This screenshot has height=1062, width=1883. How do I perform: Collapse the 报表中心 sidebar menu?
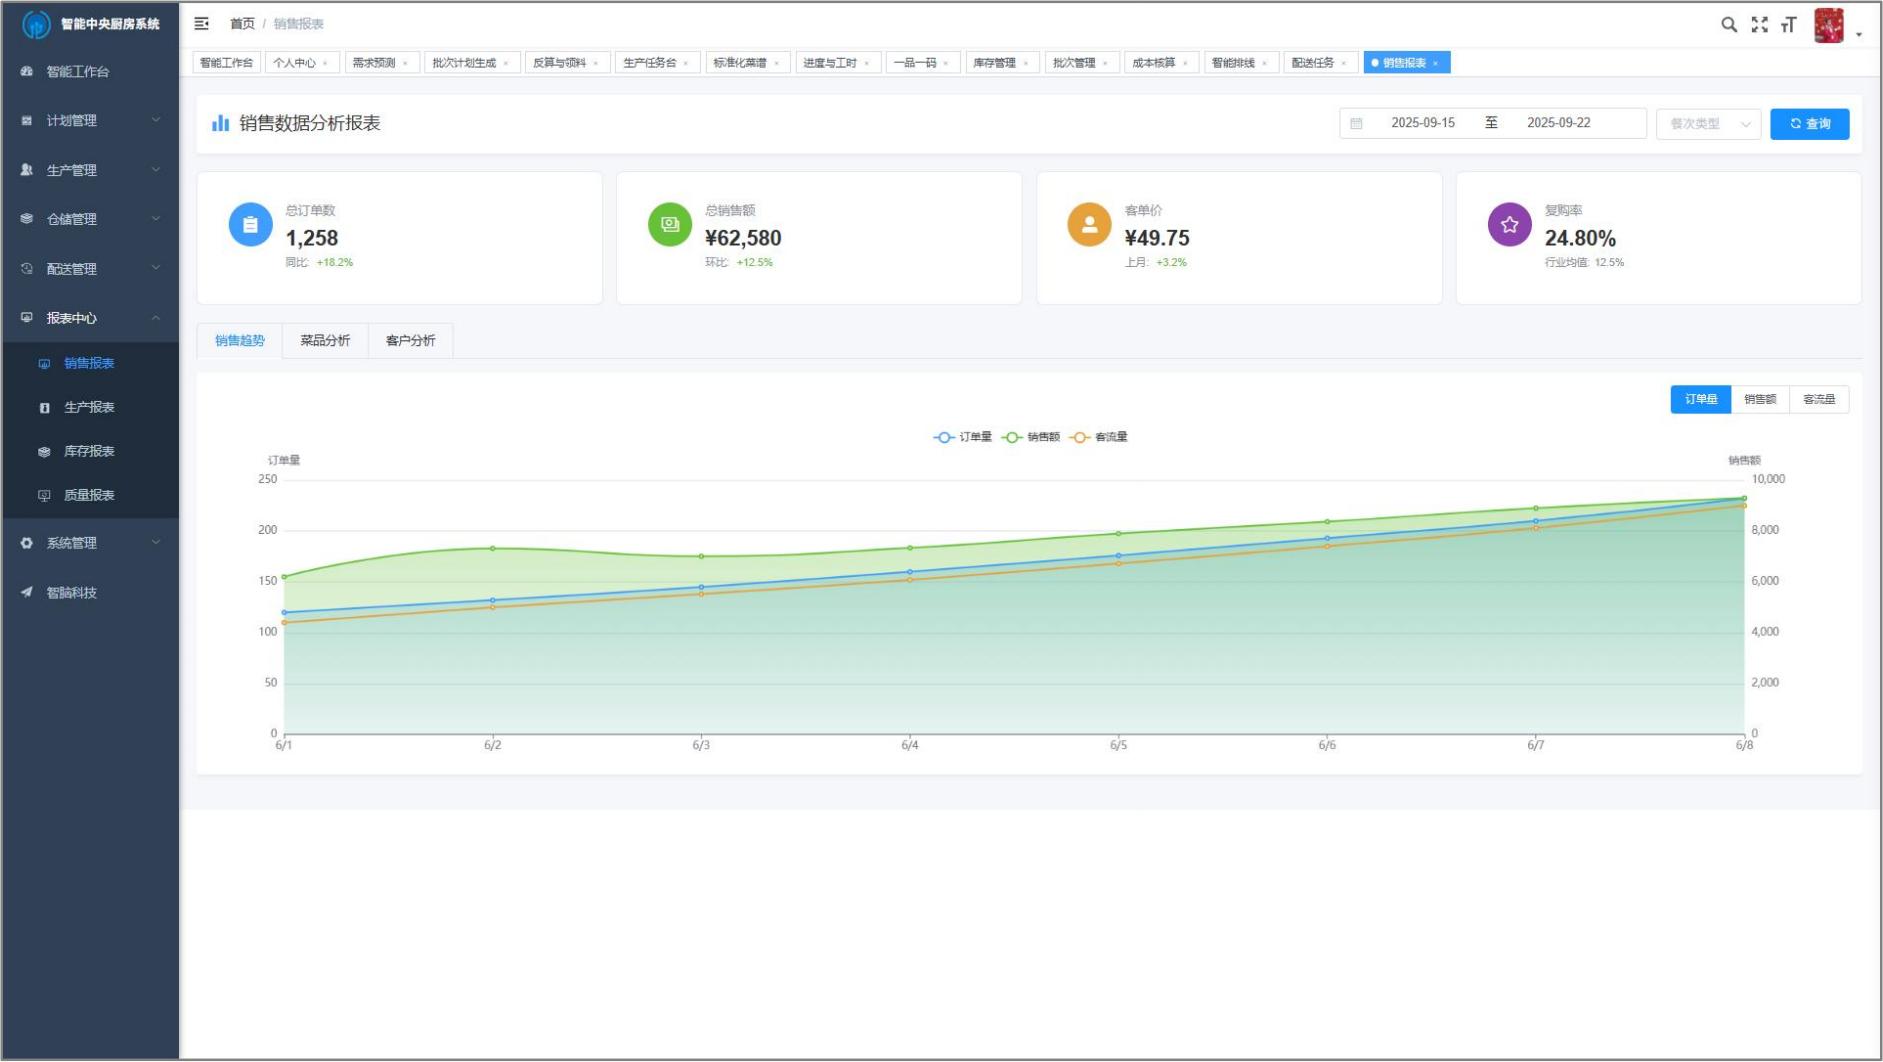(90, 318)
